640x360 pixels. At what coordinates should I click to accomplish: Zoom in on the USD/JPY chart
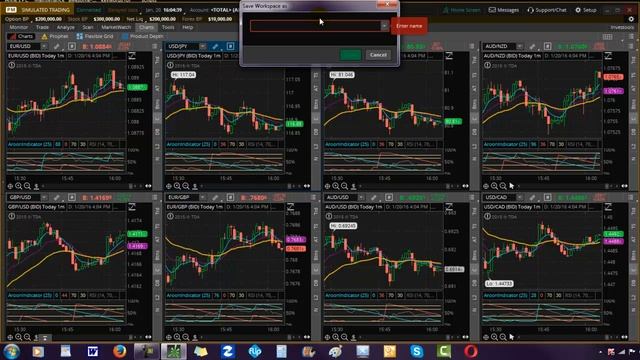tap(177, 186)
